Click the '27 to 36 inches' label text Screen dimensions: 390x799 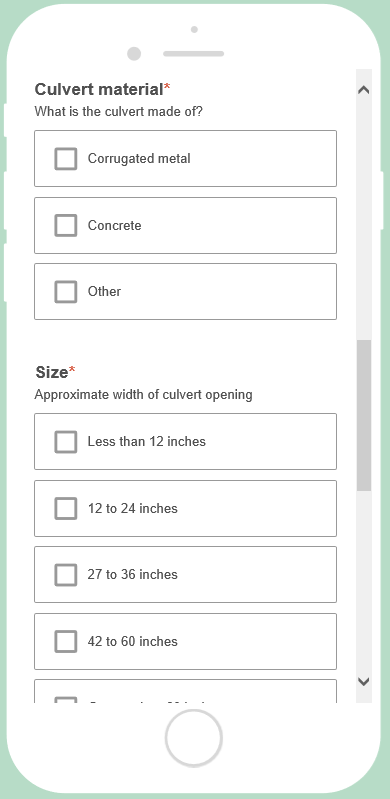[x=133, y=575]
